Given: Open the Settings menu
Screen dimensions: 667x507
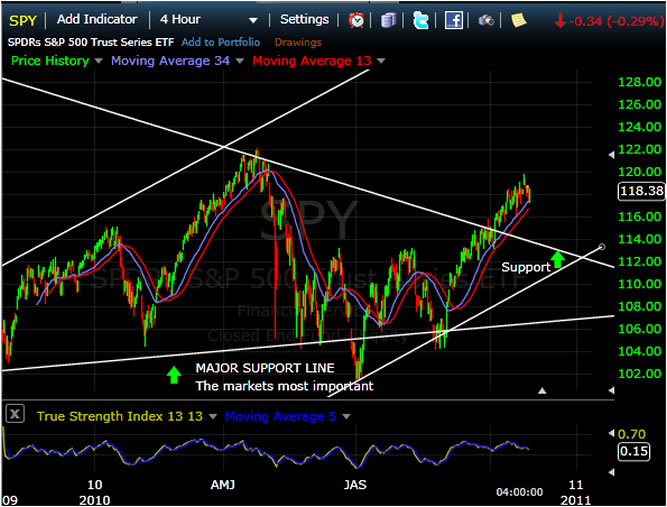Looking at the screenshot, I should pos(304,19).
